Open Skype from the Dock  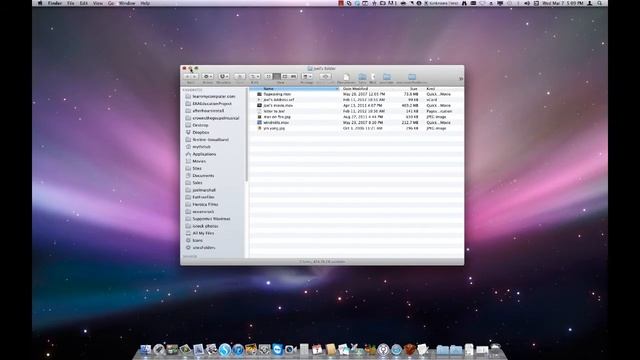pyautogui.click(x=224, y=349)
